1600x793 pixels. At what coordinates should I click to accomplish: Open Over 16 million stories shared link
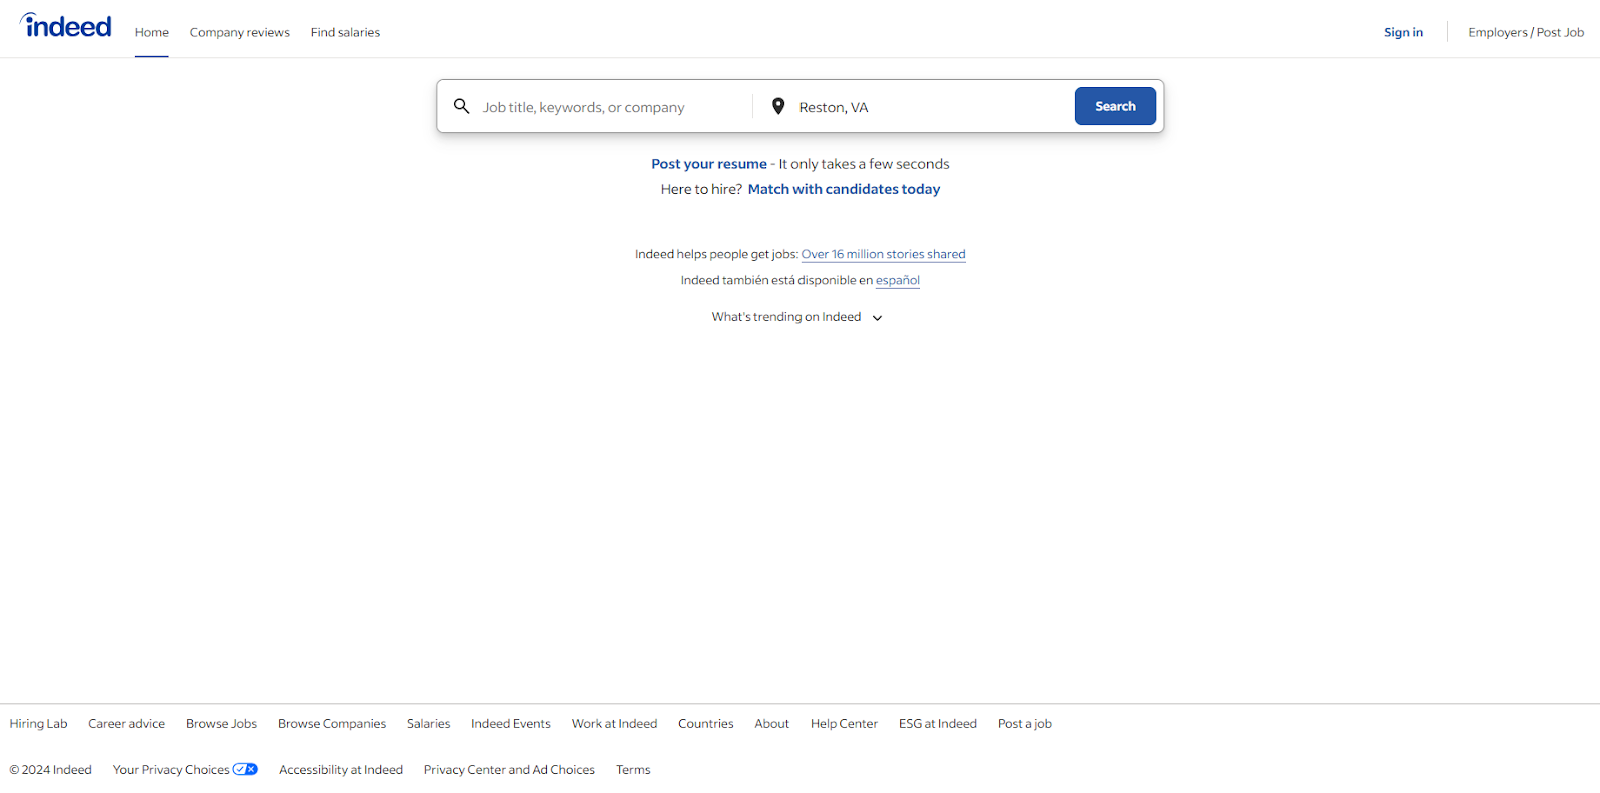click(883, 254)
